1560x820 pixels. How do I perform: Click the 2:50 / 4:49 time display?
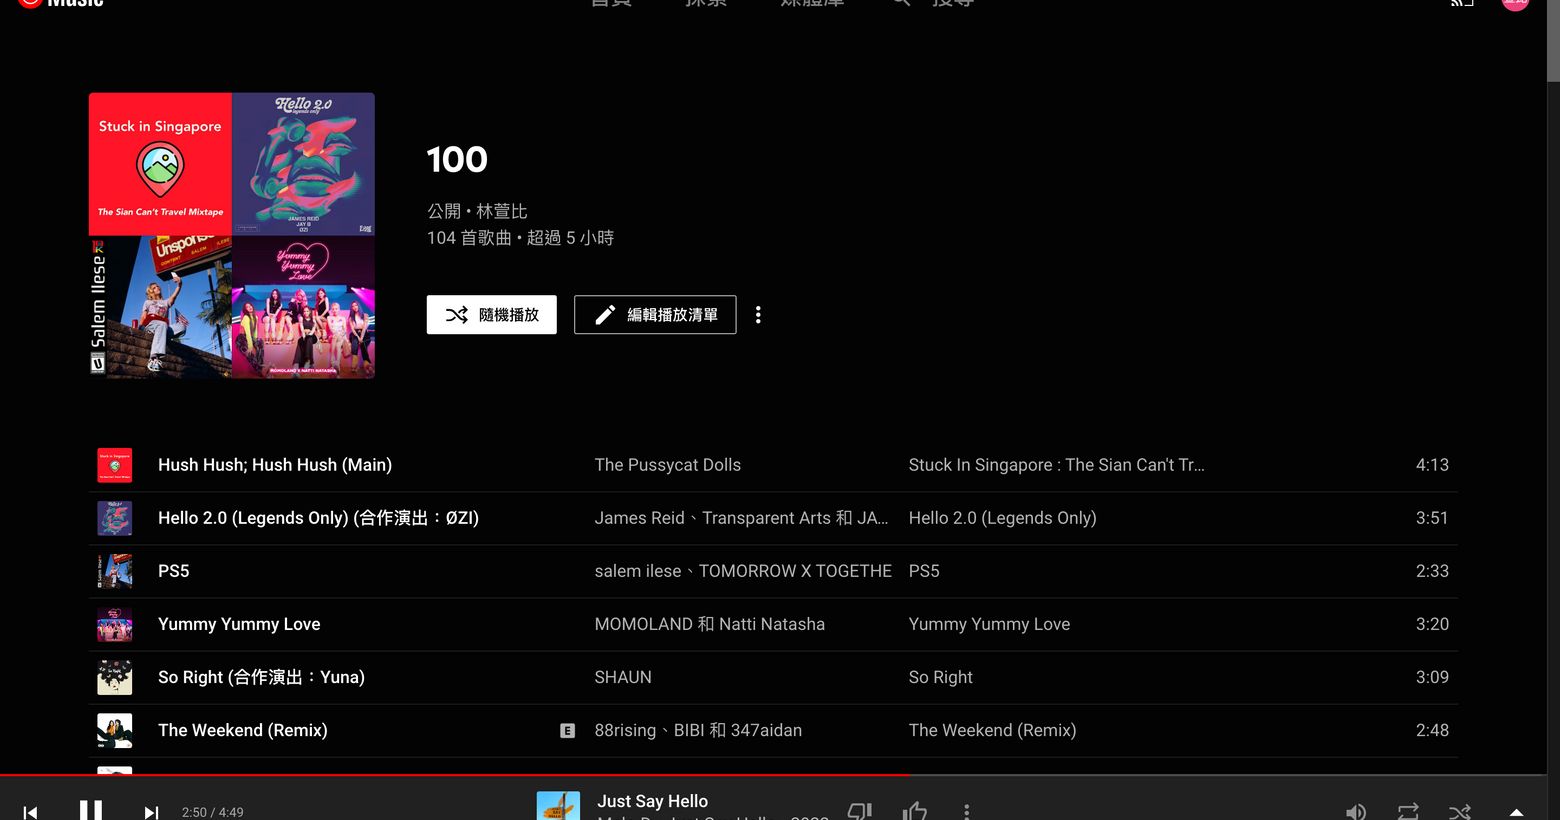[213, 812]
